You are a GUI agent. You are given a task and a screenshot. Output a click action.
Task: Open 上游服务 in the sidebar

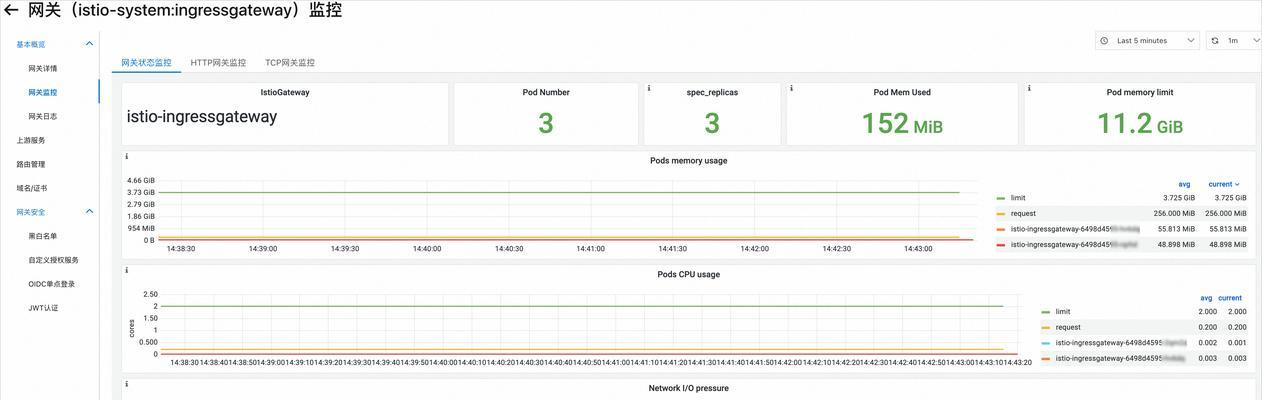click(x=31, y=140)
